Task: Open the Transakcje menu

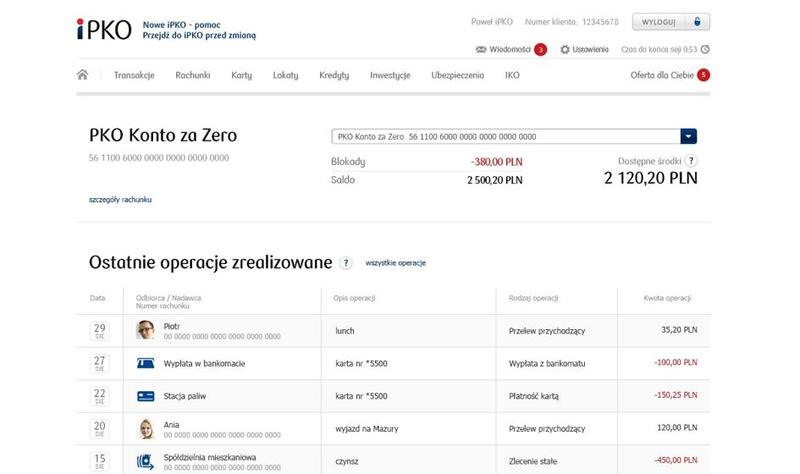Action: pyautogui.click(x=134, y=75)
